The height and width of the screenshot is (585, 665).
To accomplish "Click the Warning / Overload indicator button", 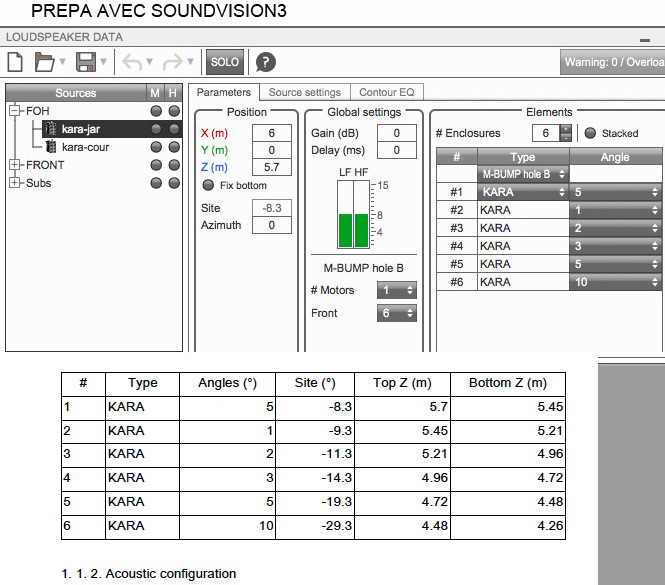I will click(612, 62).
